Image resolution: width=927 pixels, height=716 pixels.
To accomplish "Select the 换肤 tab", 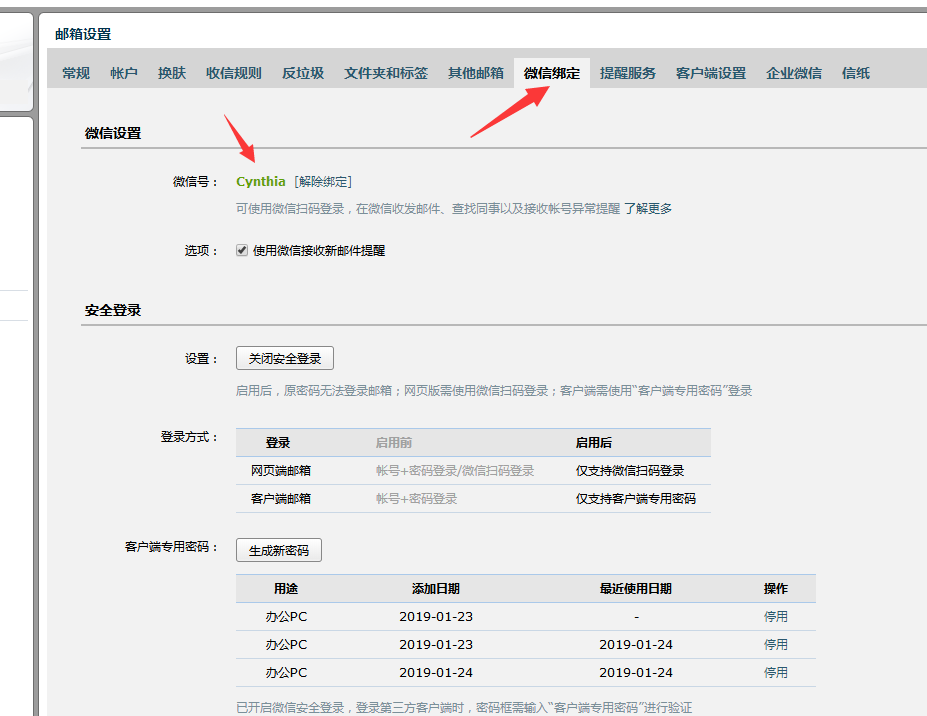I will [172, 73].
